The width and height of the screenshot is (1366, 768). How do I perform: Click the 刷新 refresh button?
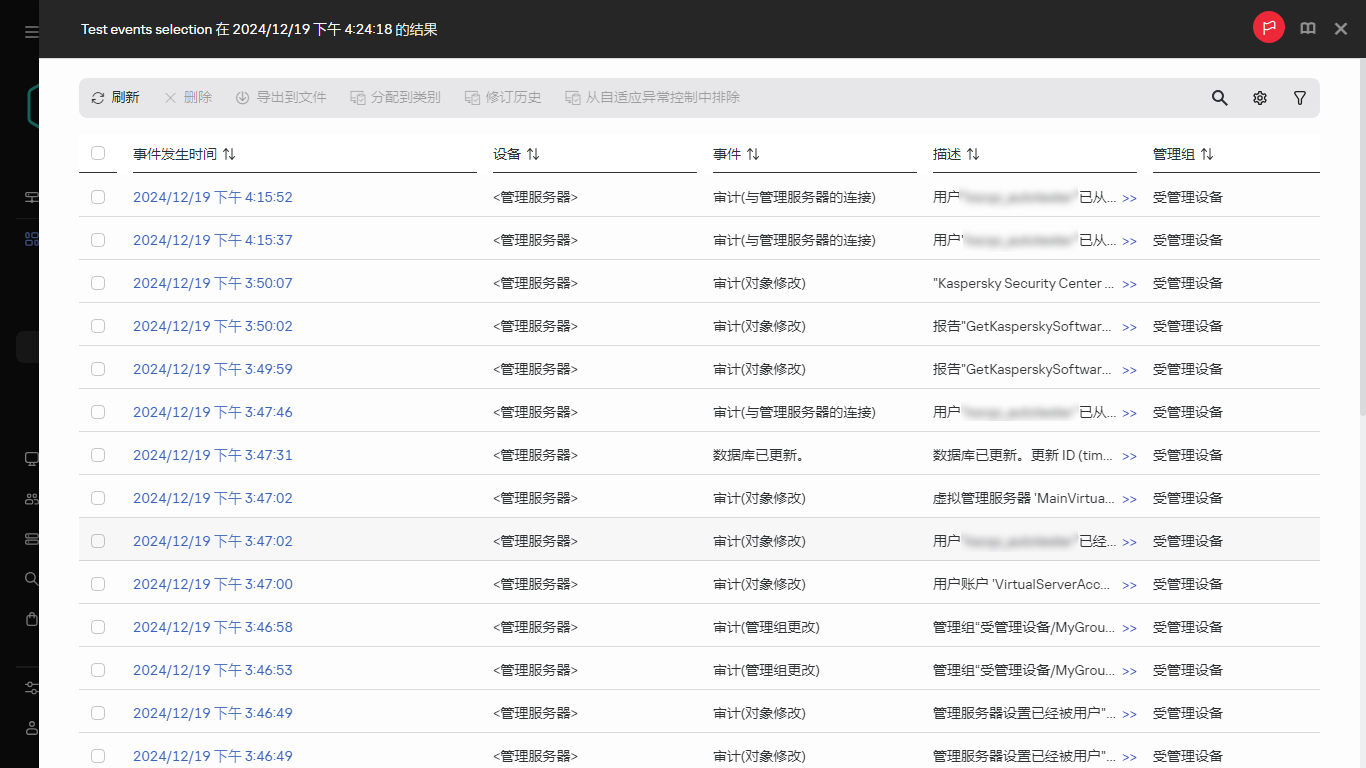click(115, 98)
